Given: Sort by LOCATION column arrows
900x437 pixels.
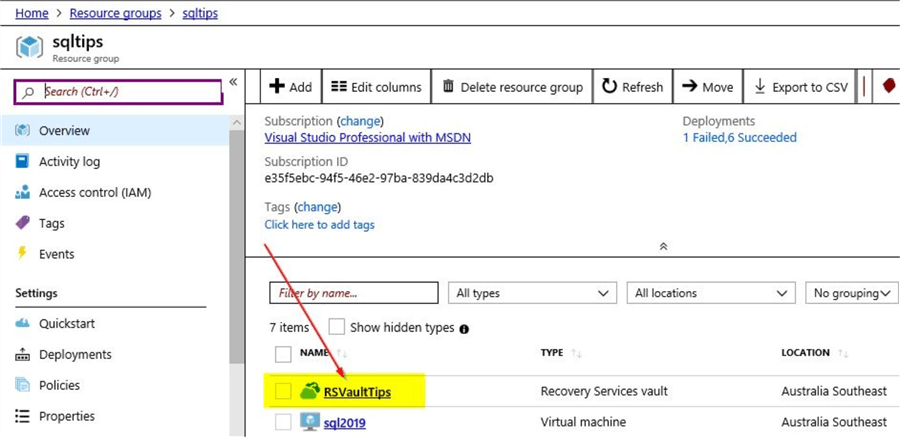Looking at the screenshot, I should point(843,354).
